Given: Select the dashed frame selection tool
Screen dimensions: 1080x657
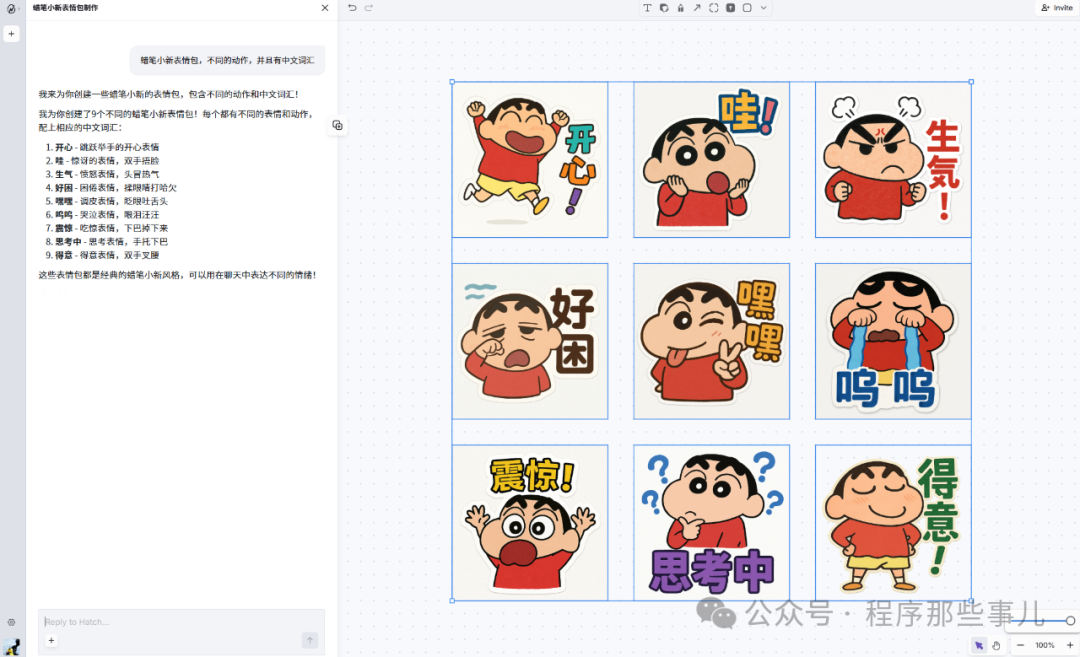Looking at the screenshot, I should click(714, 8).
